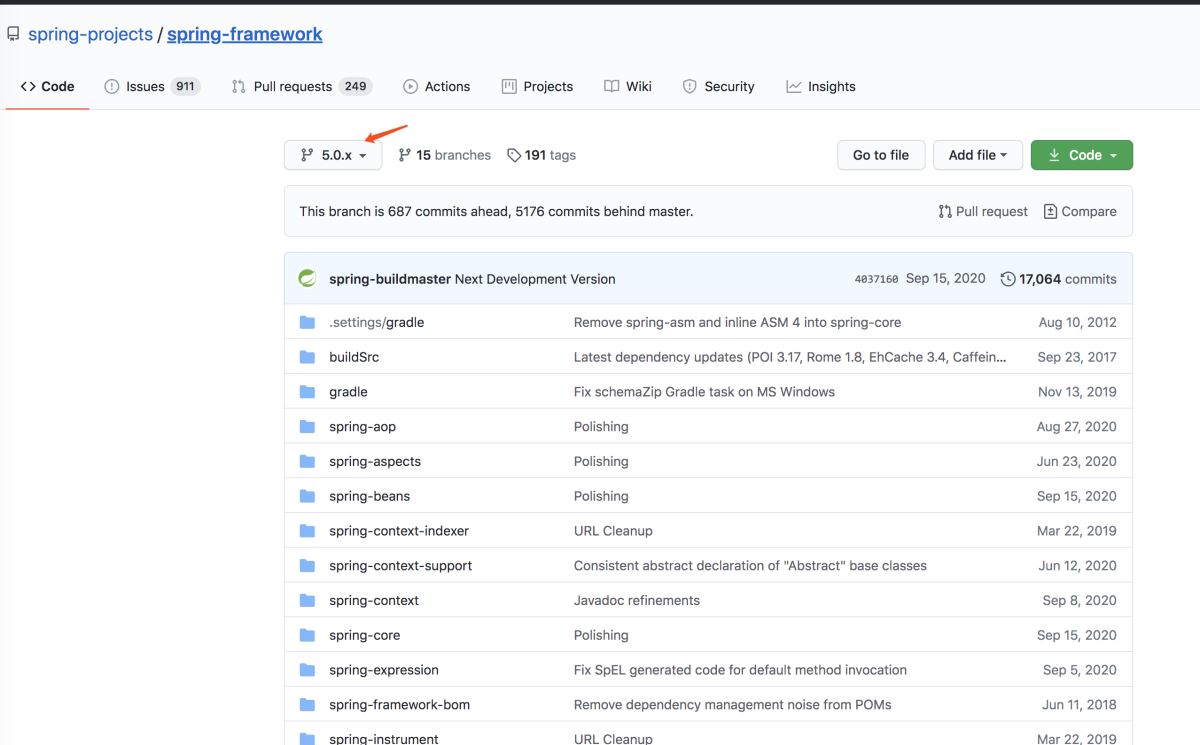Open commit history via 17,064 commits
Viewport: 1200px width, 745px height.
point(1059,279)
